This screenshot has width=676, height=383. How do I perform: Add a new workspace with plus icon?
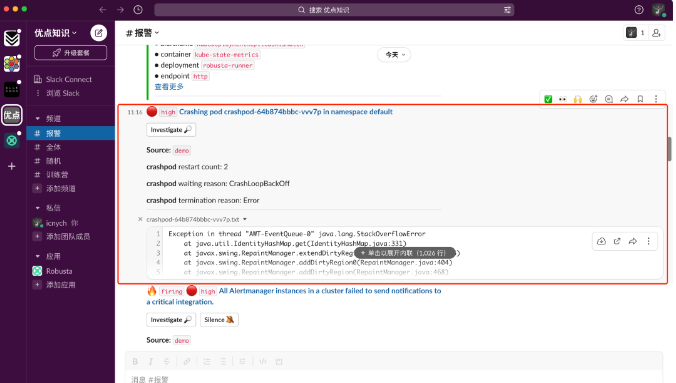tap(12, 166)
